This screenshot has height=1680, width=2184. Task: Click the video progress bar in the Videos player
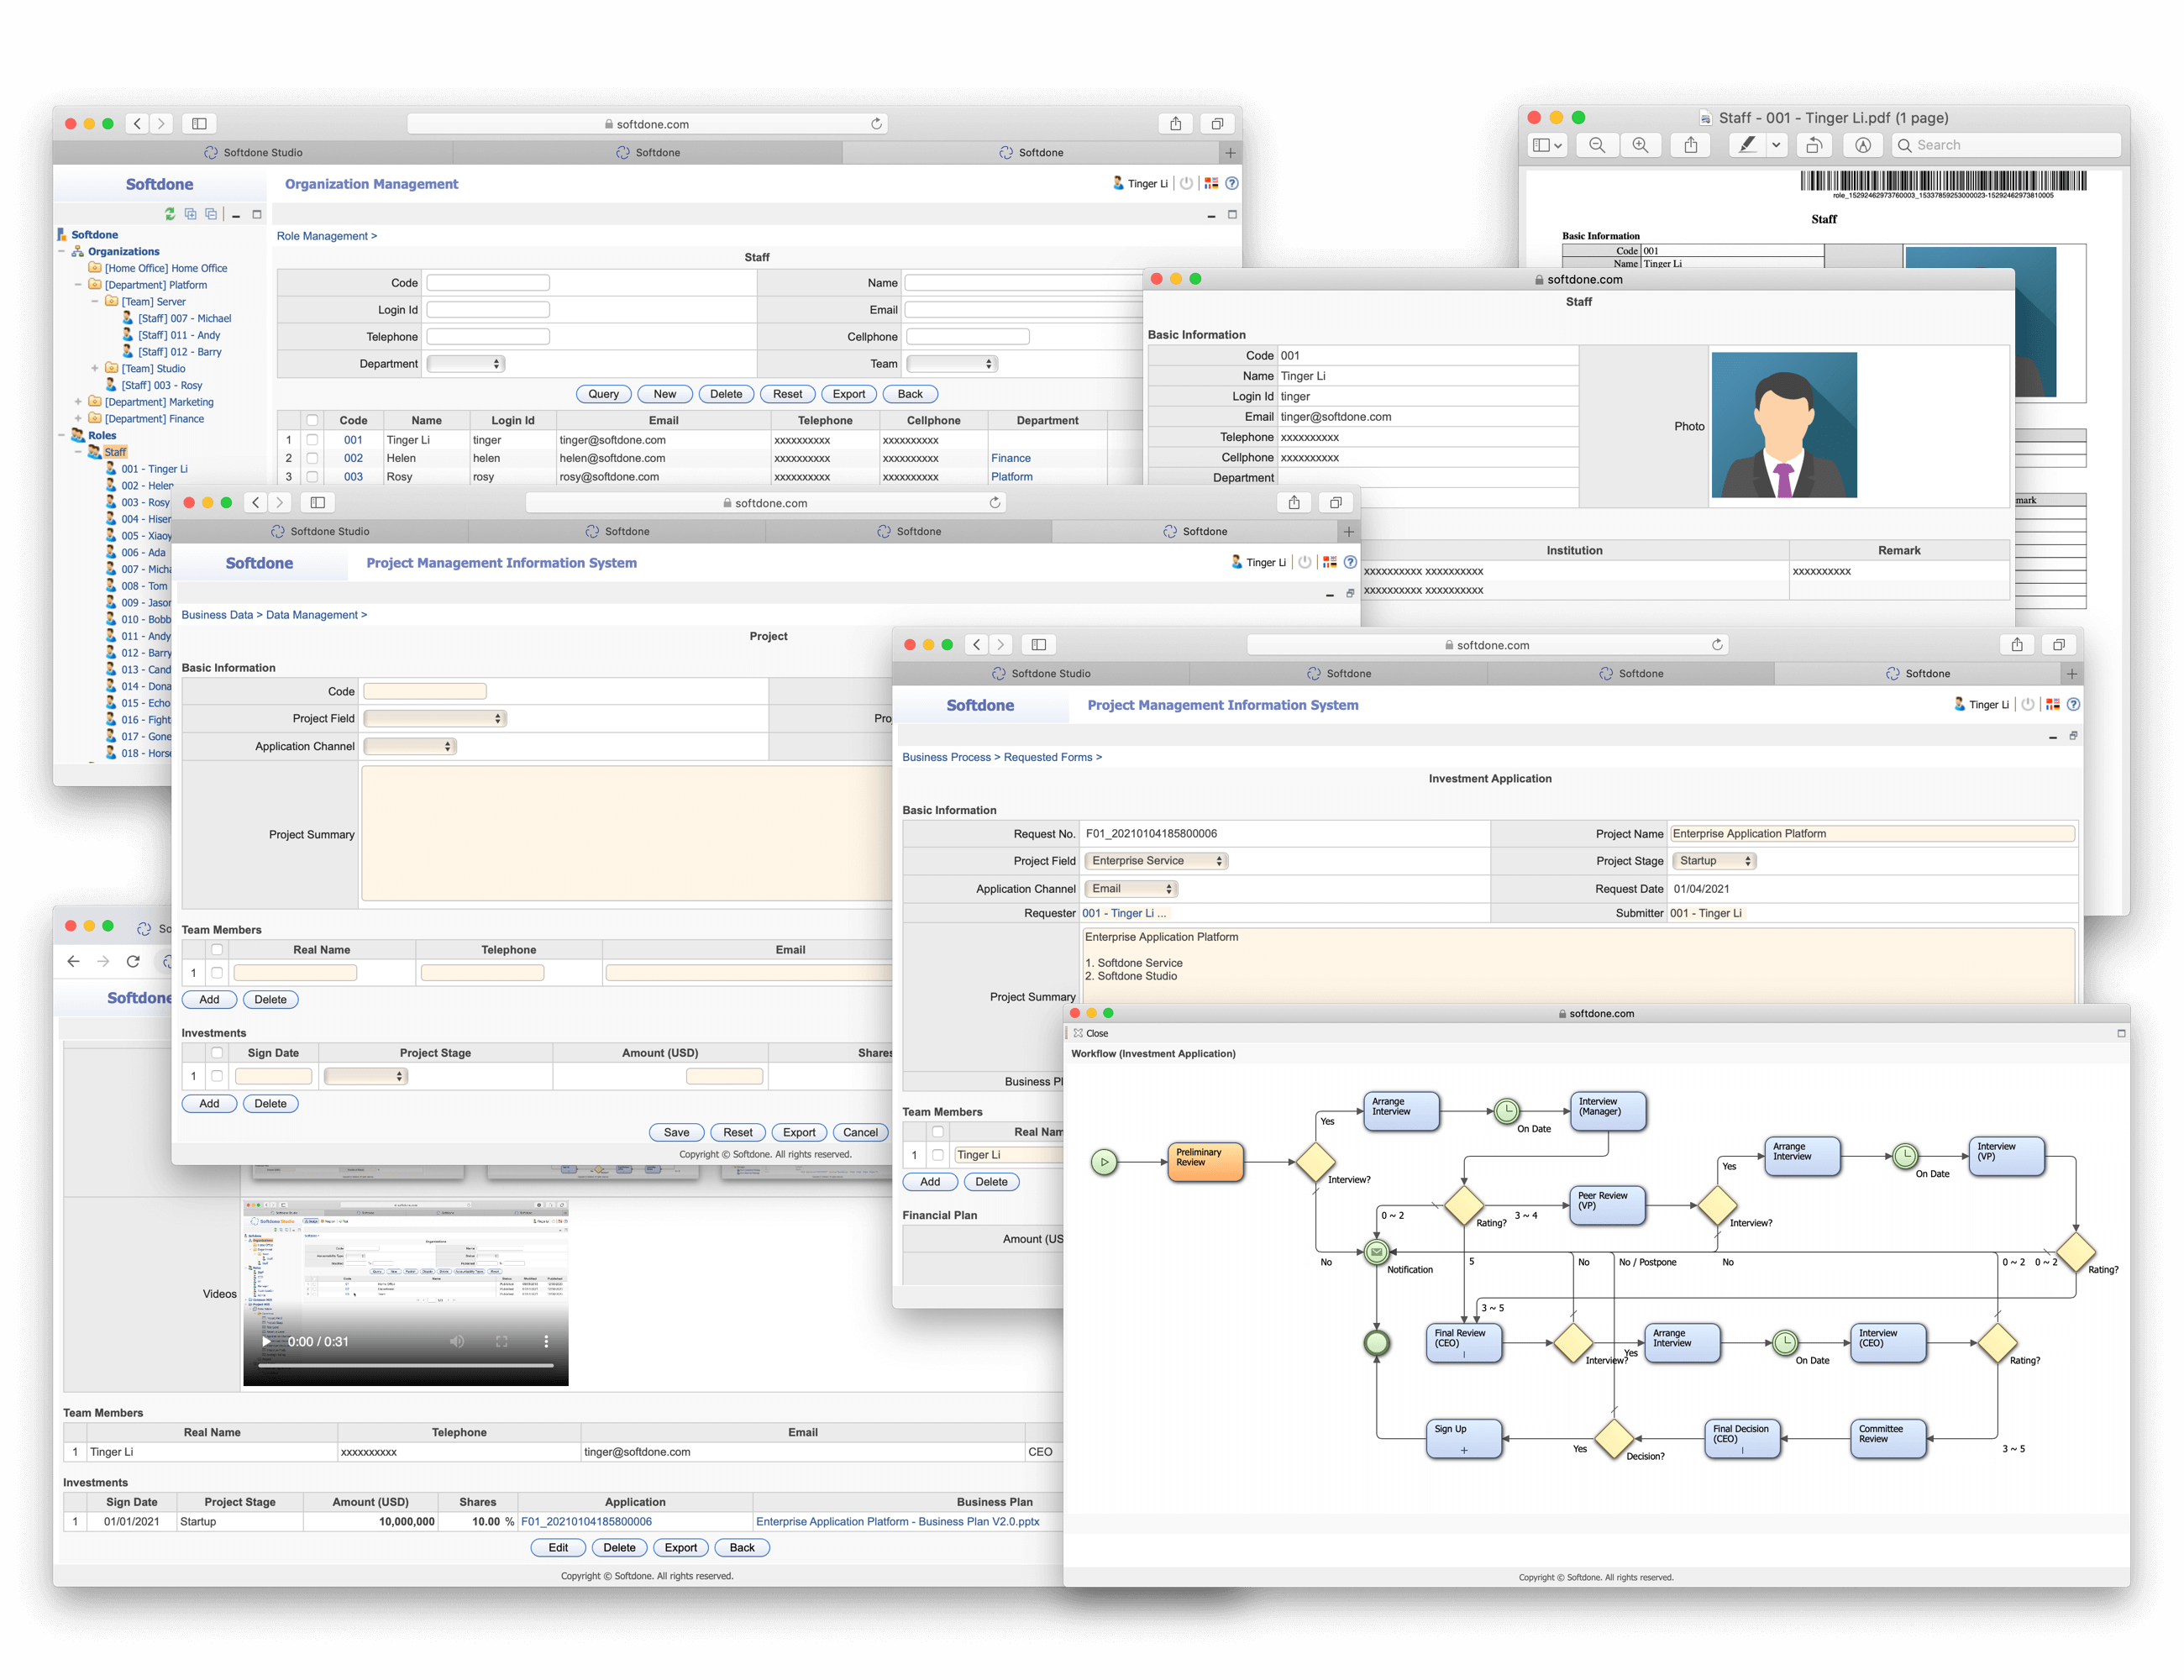[406, 1365]
